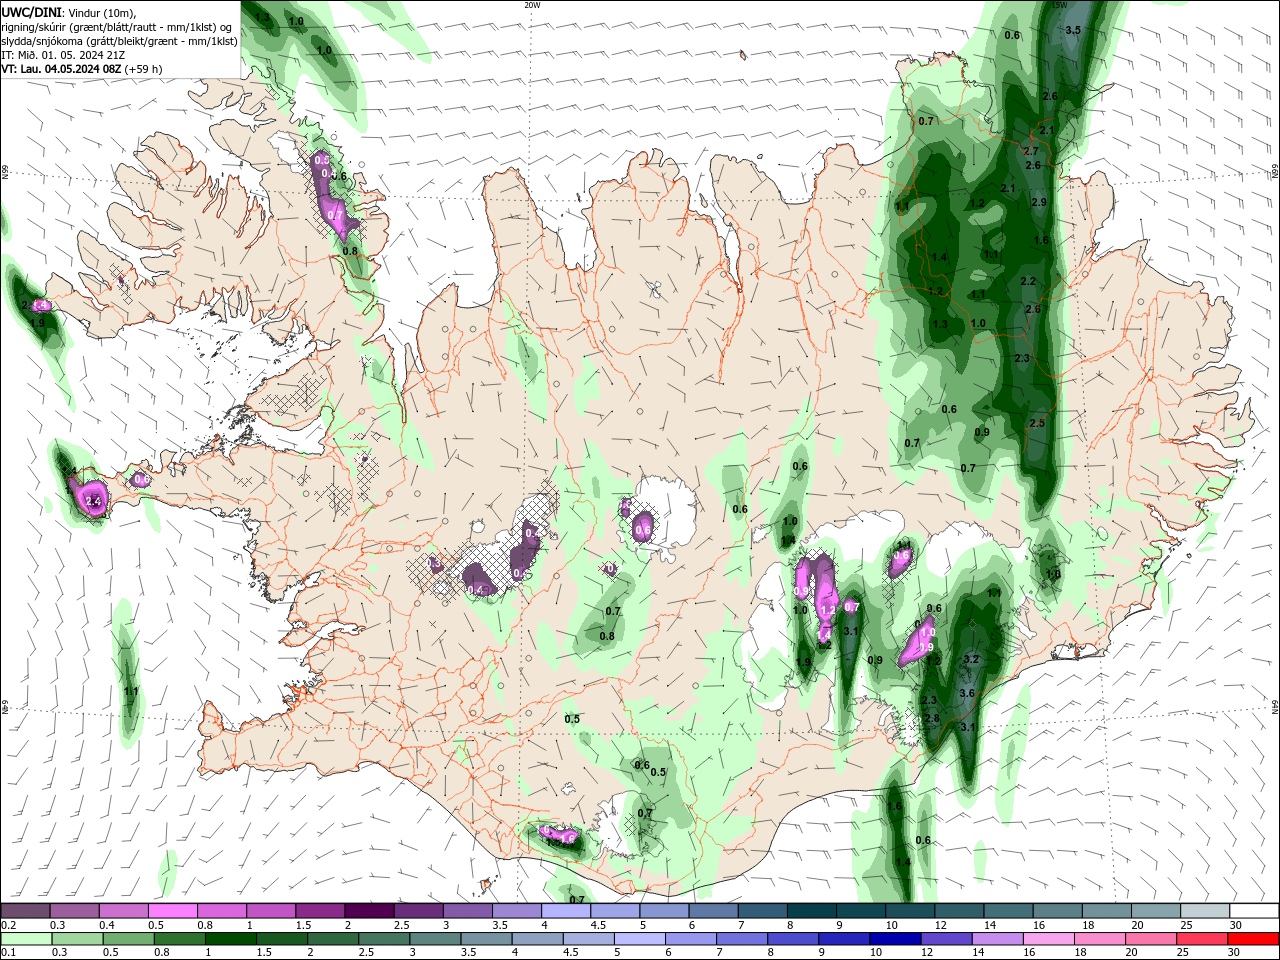
Task: Pick the top legend swatch between 0.3 and 0.4
Action: pos(75,911)
